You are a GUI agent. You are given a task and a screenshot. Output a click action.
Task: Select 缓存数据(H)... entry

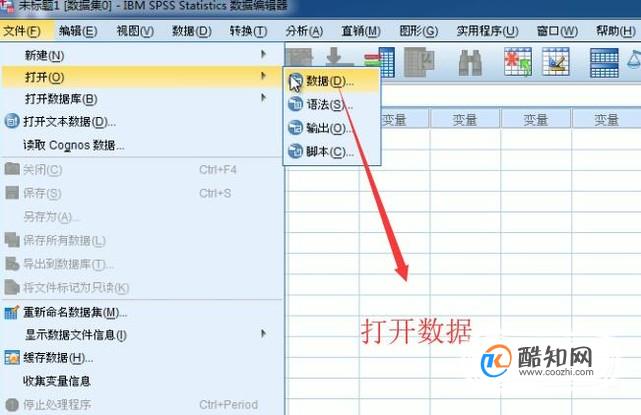click(x=141, y=358)
